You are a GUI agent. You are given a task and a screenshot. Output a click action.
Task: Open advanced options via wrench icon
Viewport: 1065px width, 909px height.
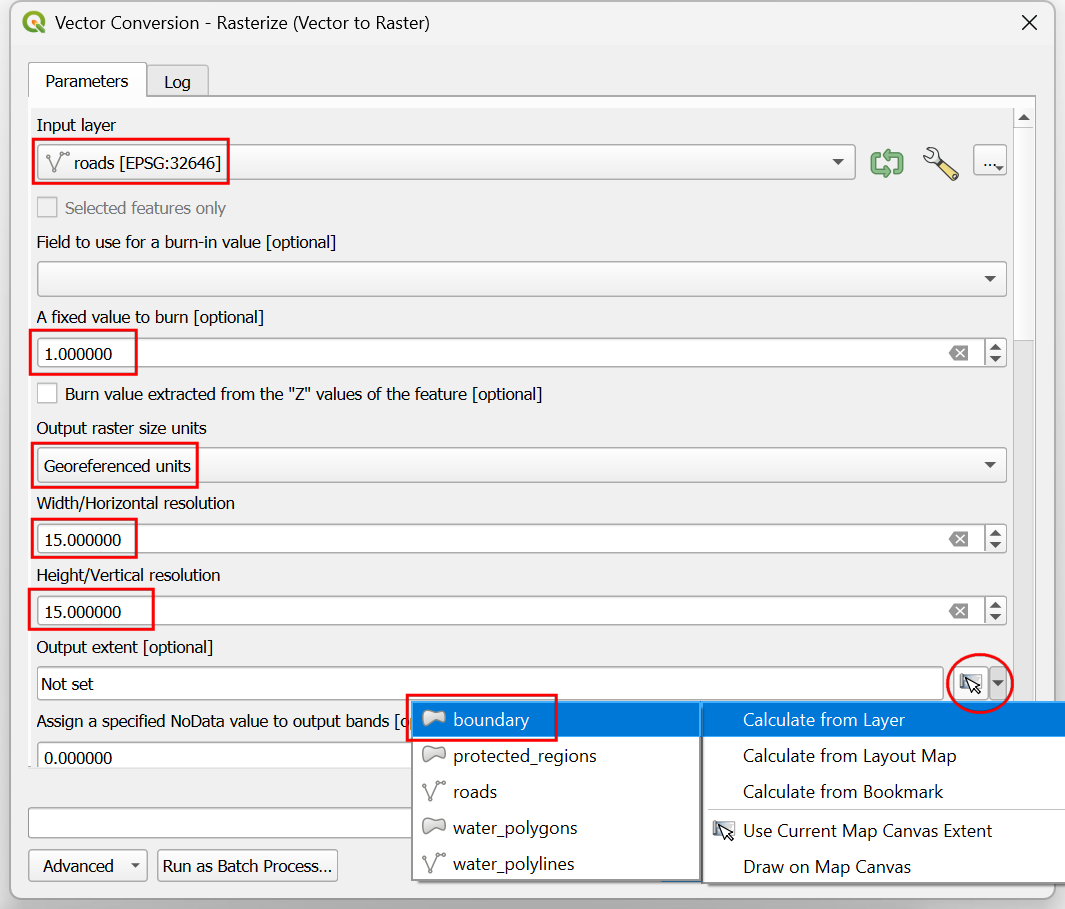point(940,162)
